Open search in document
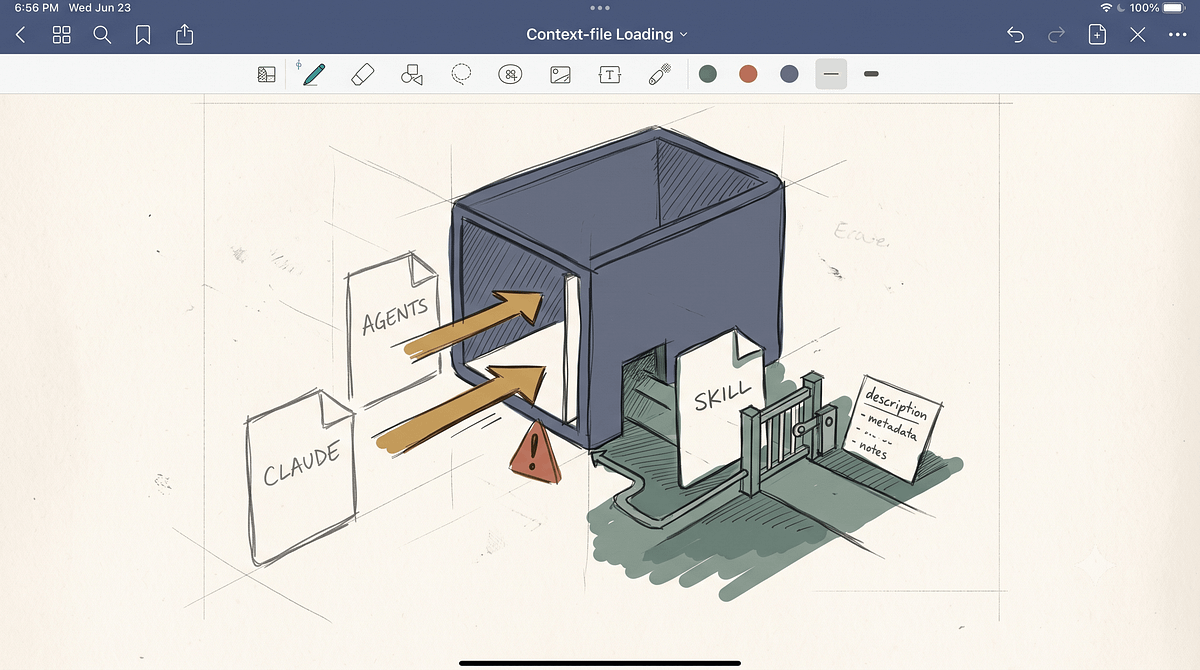 click(102, 35)
